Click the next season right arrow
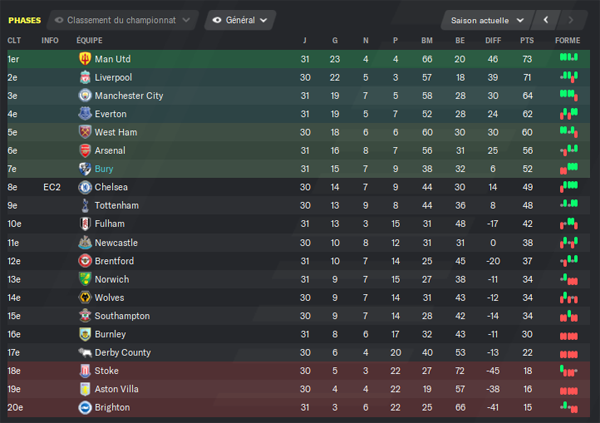Screen dimensions: 600x423 pyautogui.click(x=571, y=20)
